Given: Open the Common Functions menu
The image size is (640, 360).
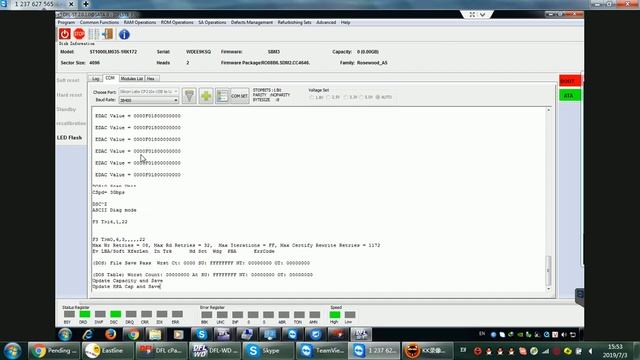Looking at the screenshot, I should (x=99, y=22).
